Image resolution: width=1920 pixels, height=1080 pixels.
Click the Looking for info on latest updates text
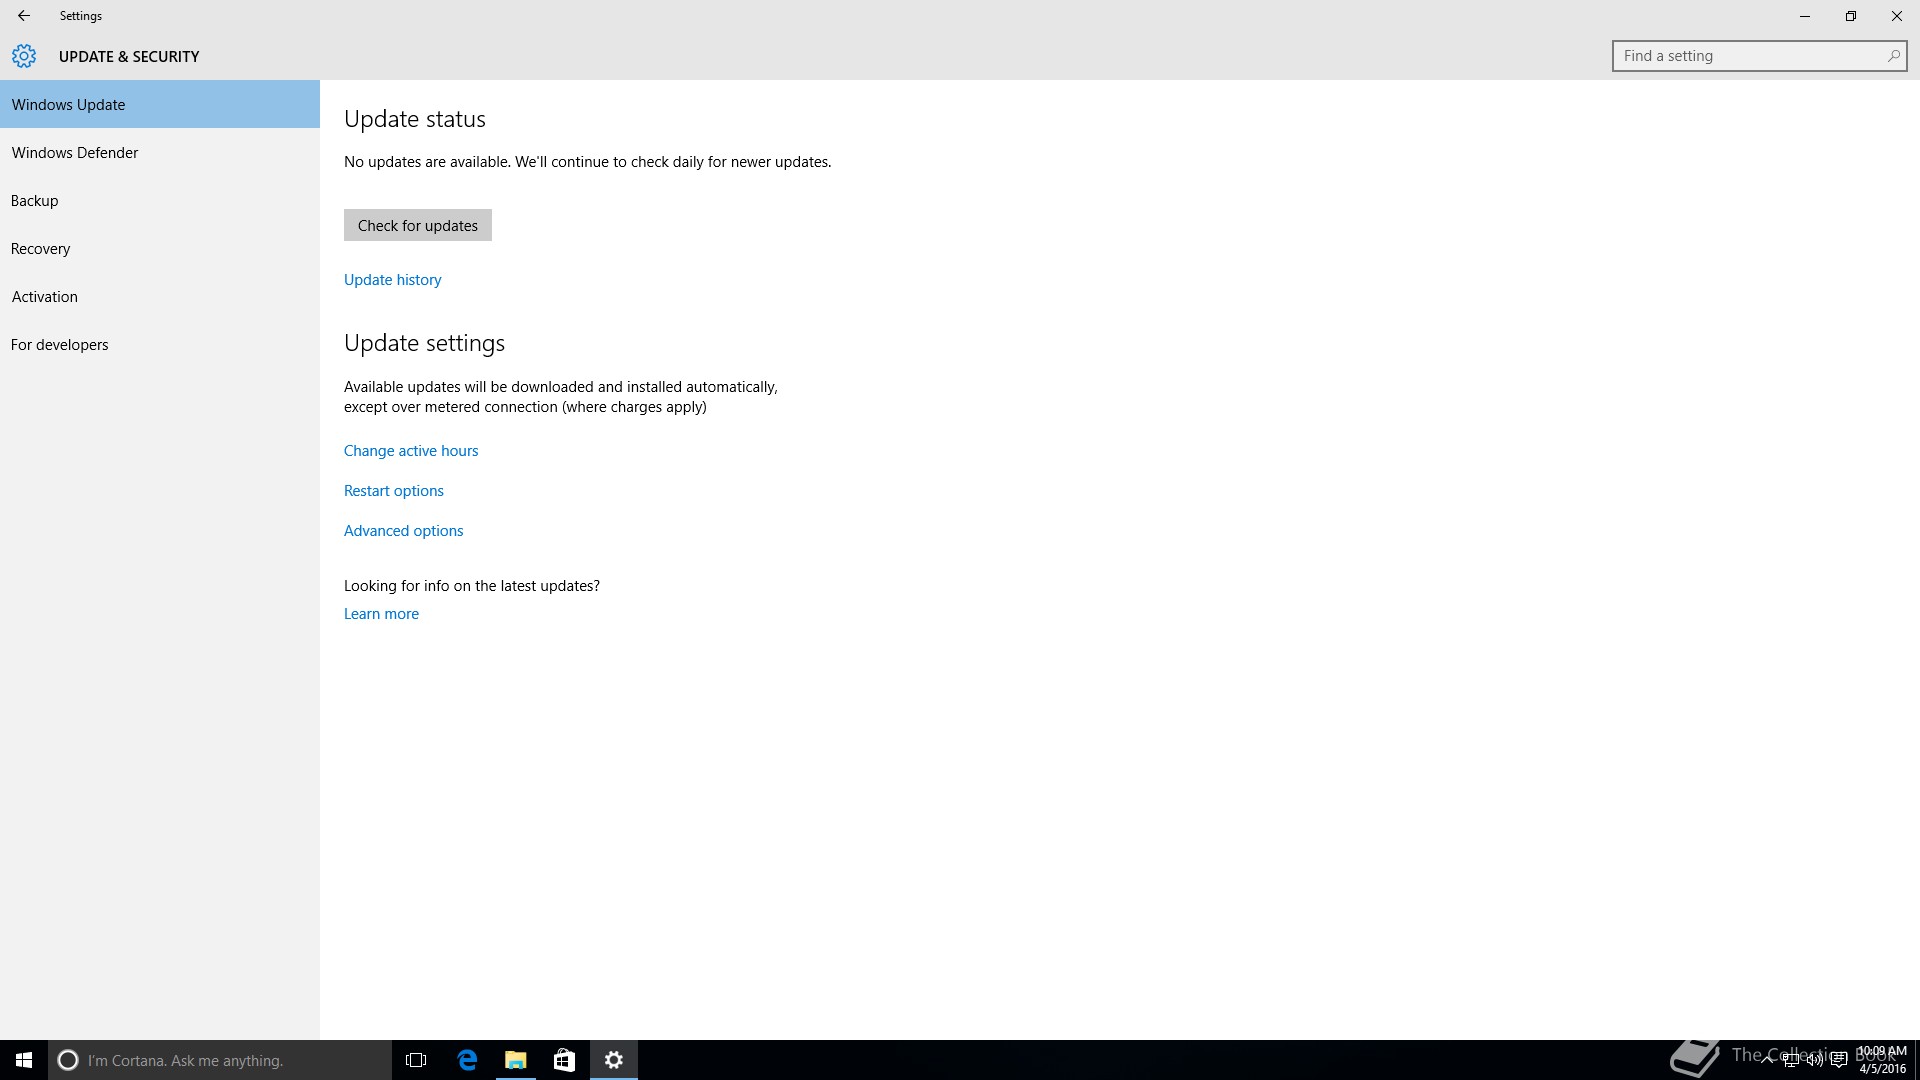pyautogui.click(x=472, y=586)
